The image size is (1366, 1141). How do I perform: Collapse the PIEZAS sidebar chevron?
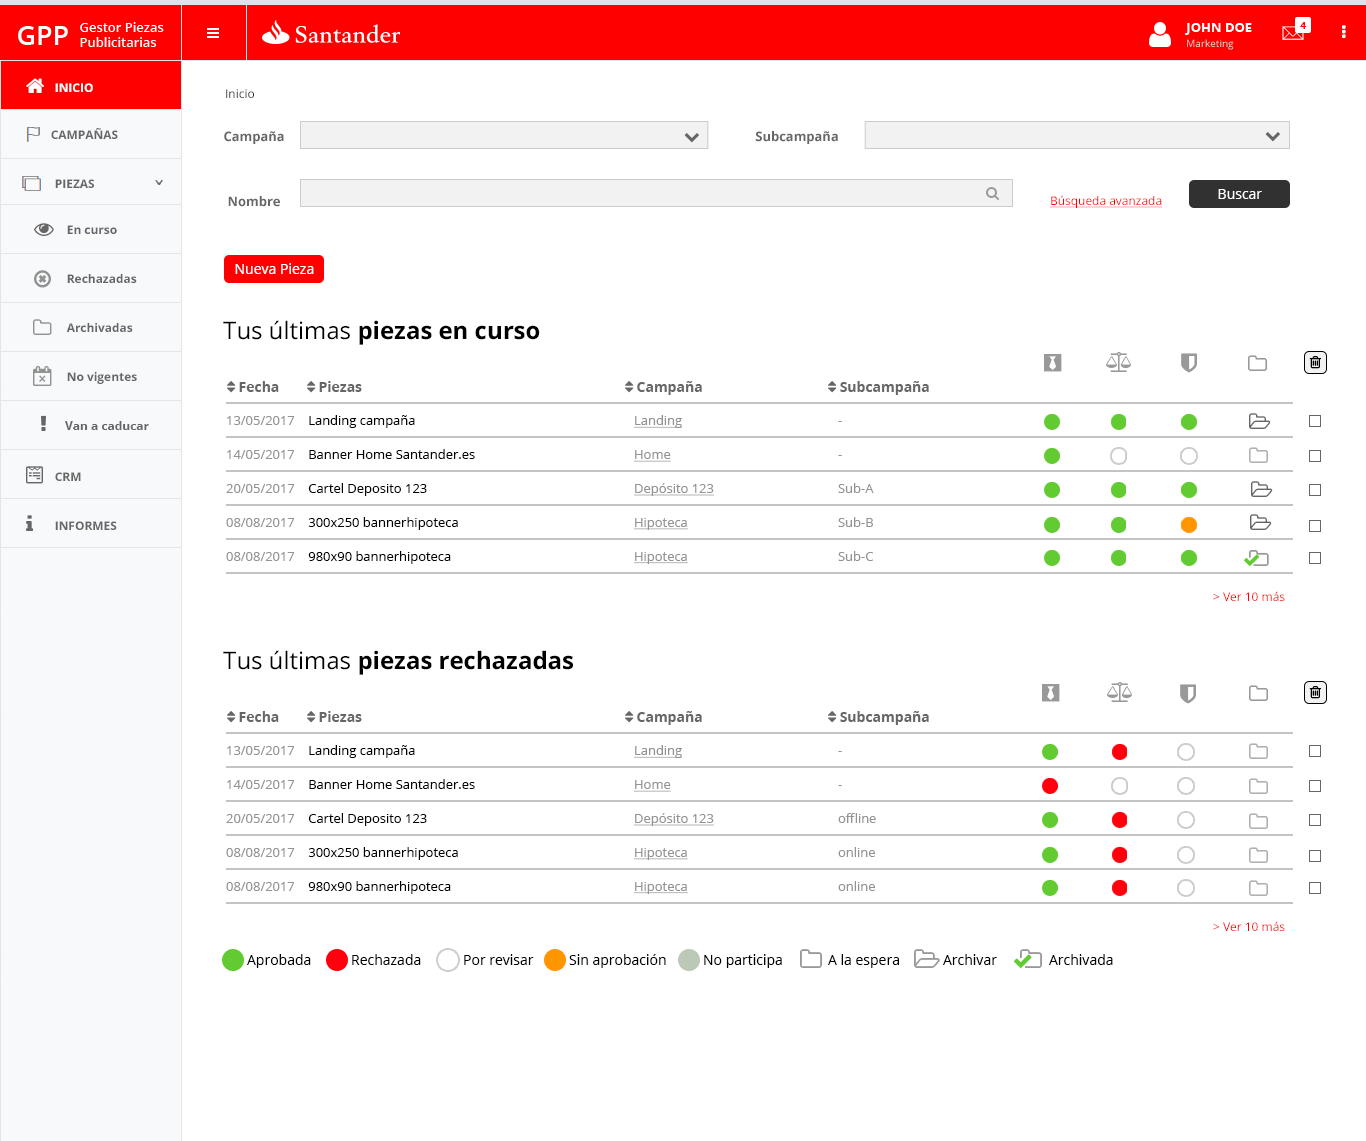159,183
